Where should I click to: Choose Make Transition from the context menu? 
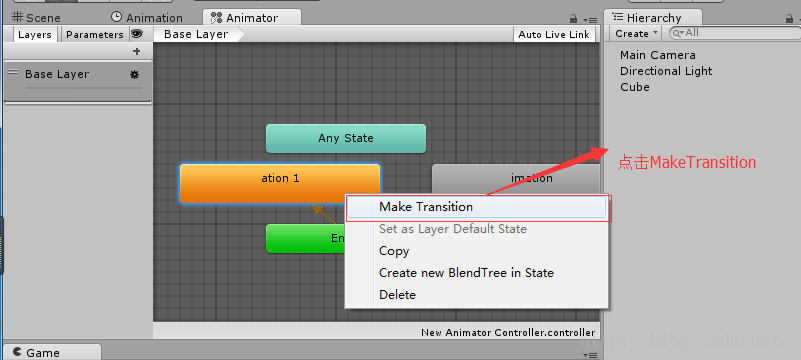point(477,207)
